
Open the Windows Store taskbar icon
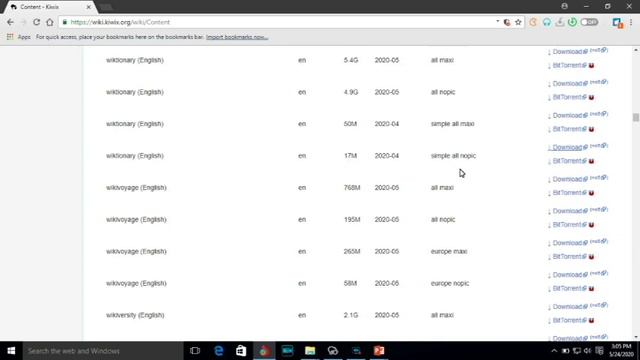[241, 351]
